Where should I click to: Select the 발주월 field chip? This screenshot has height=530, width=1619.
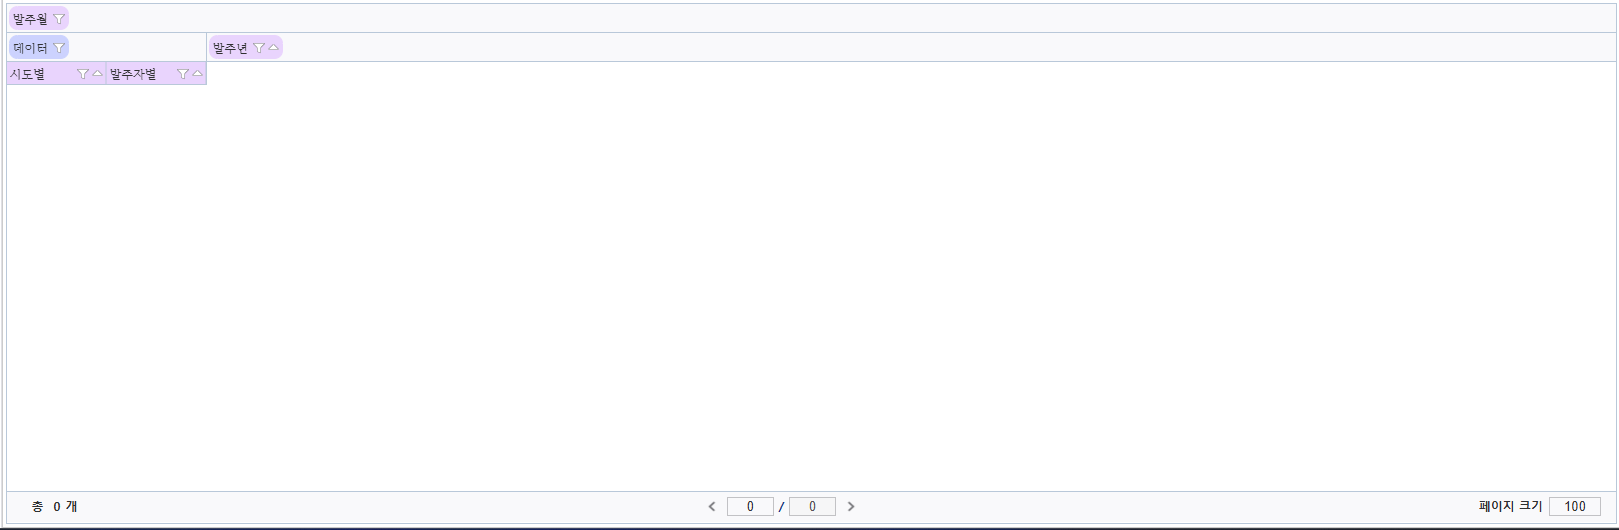[x=39, y=19]
